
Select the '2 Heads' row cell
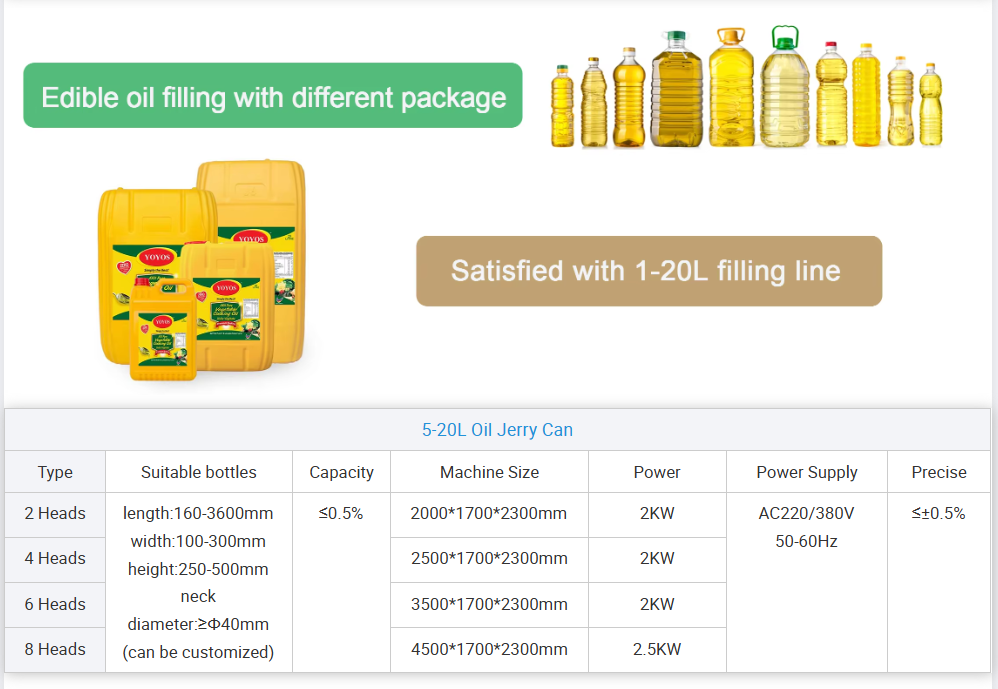(x=55, y=514)
